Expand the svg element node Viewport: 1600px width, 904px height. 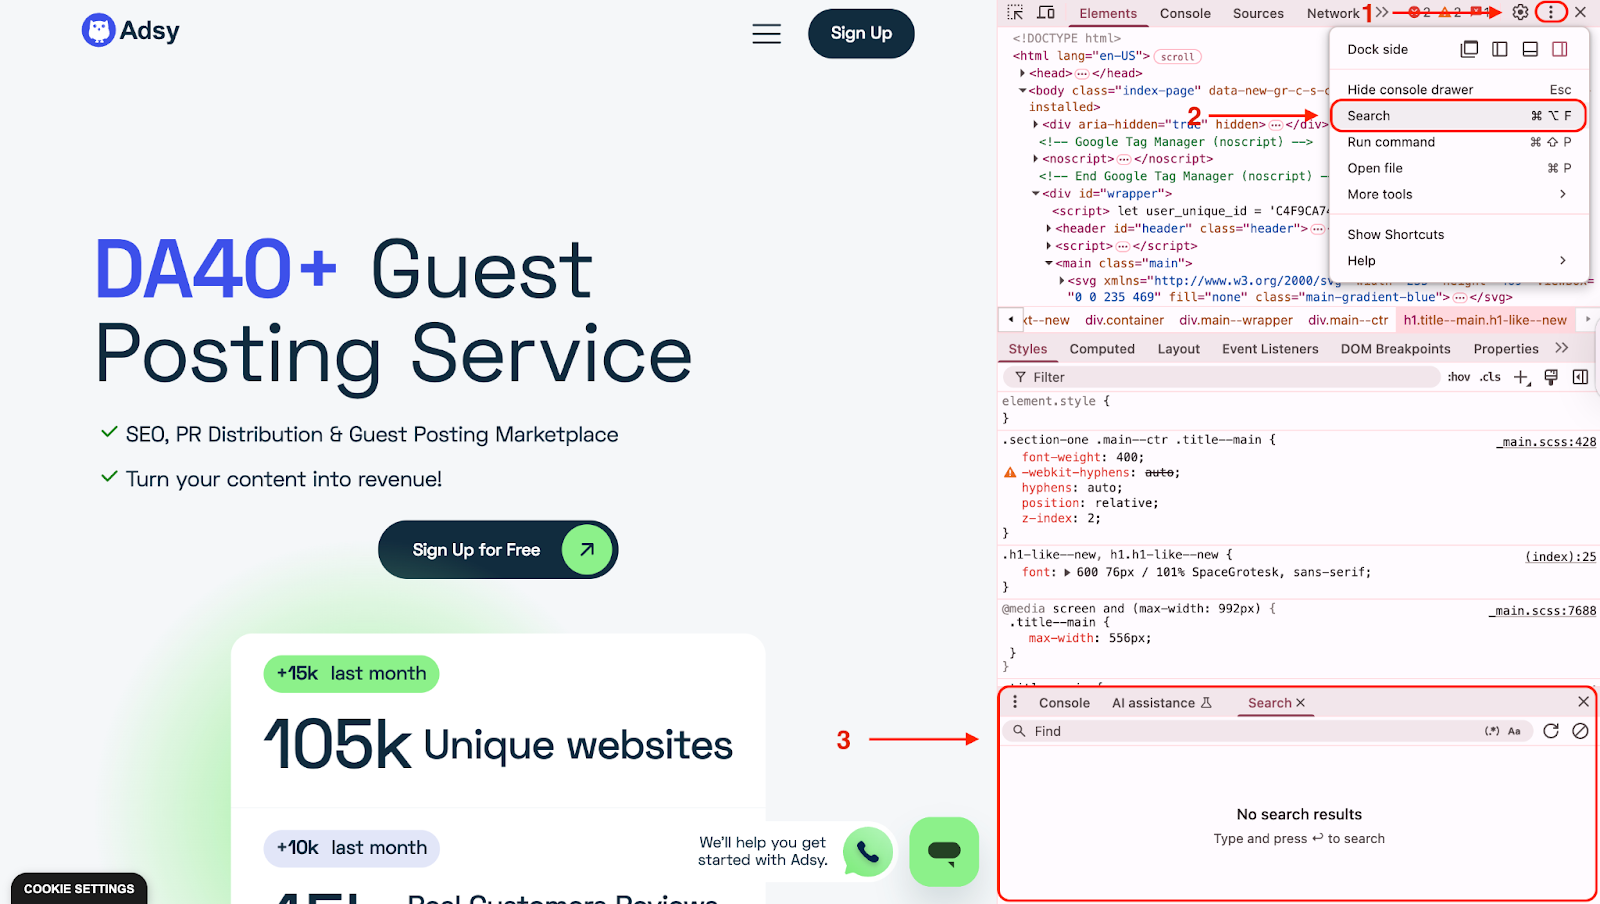(1061, 281)
